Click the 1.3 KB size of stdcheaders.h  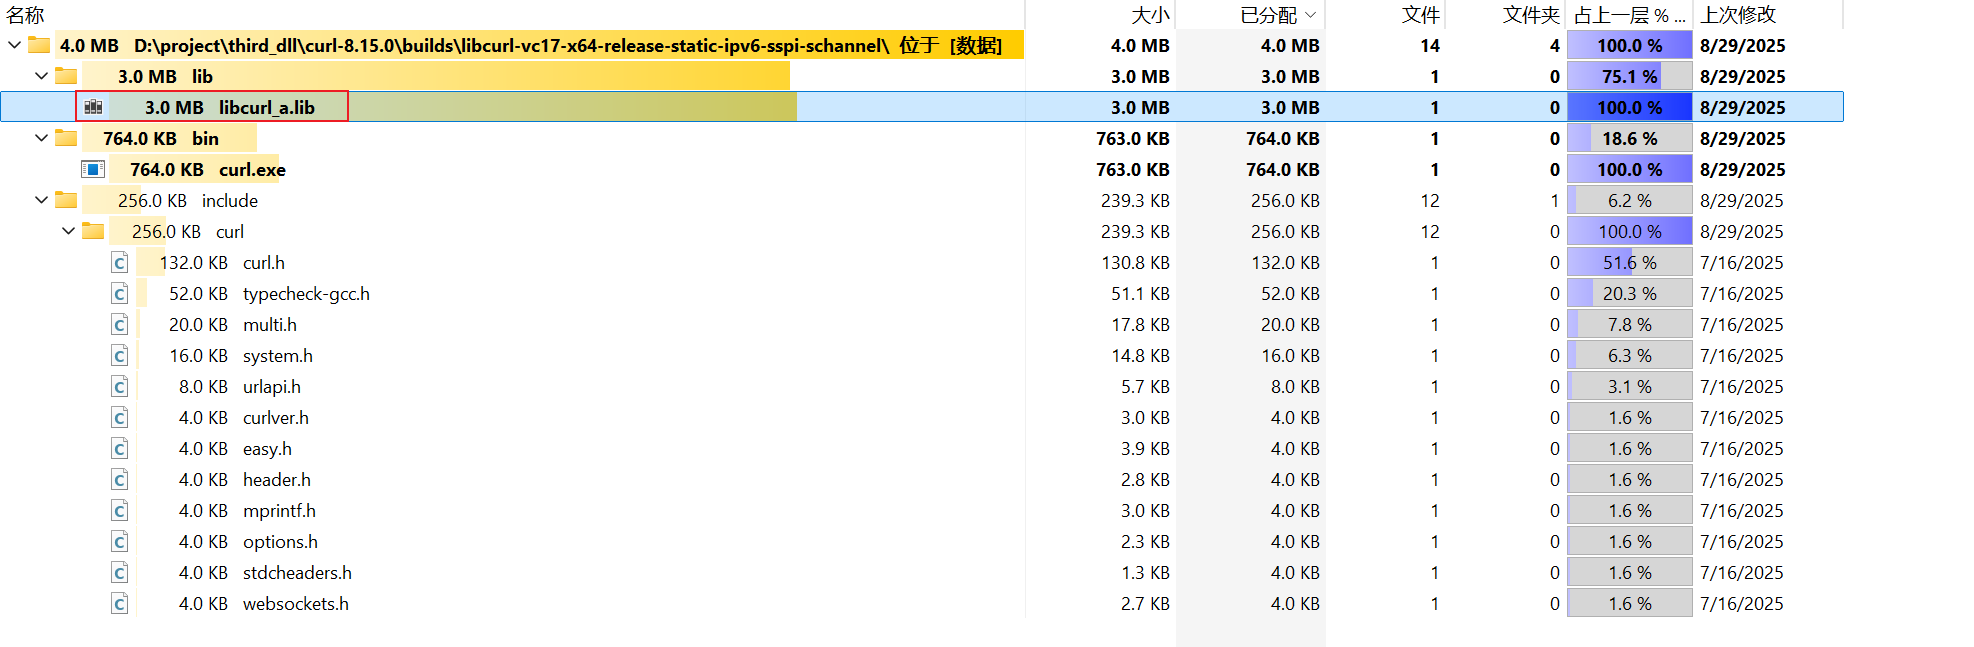1145,572
